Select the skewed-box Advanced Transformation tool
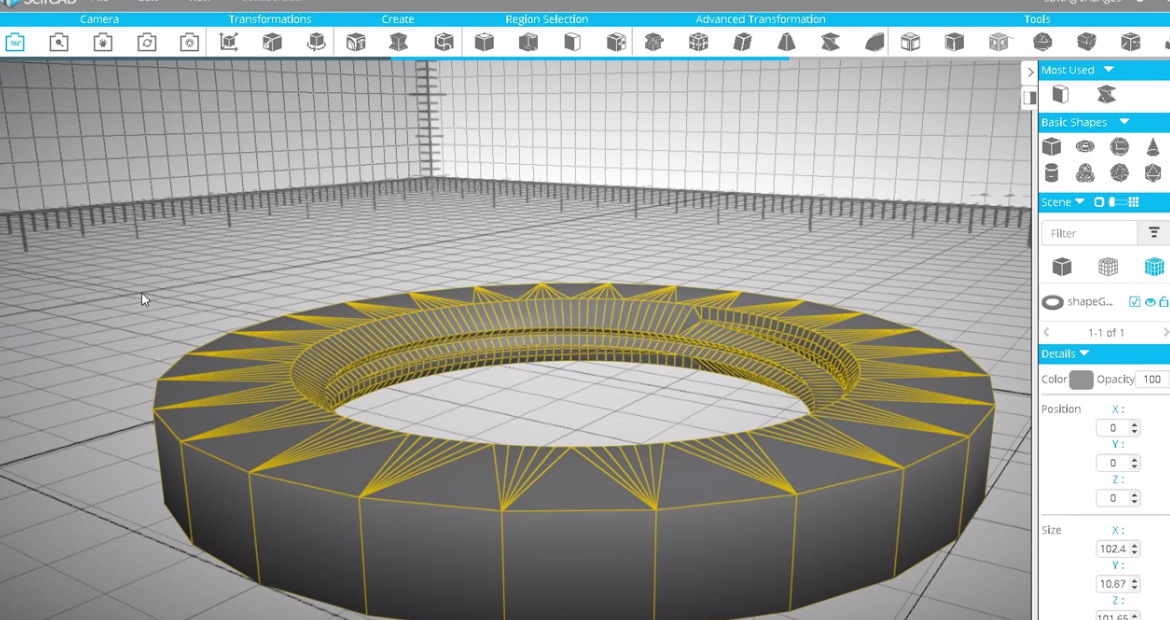This screenshot has width=1170, height=620. click(x=742, y=43)
